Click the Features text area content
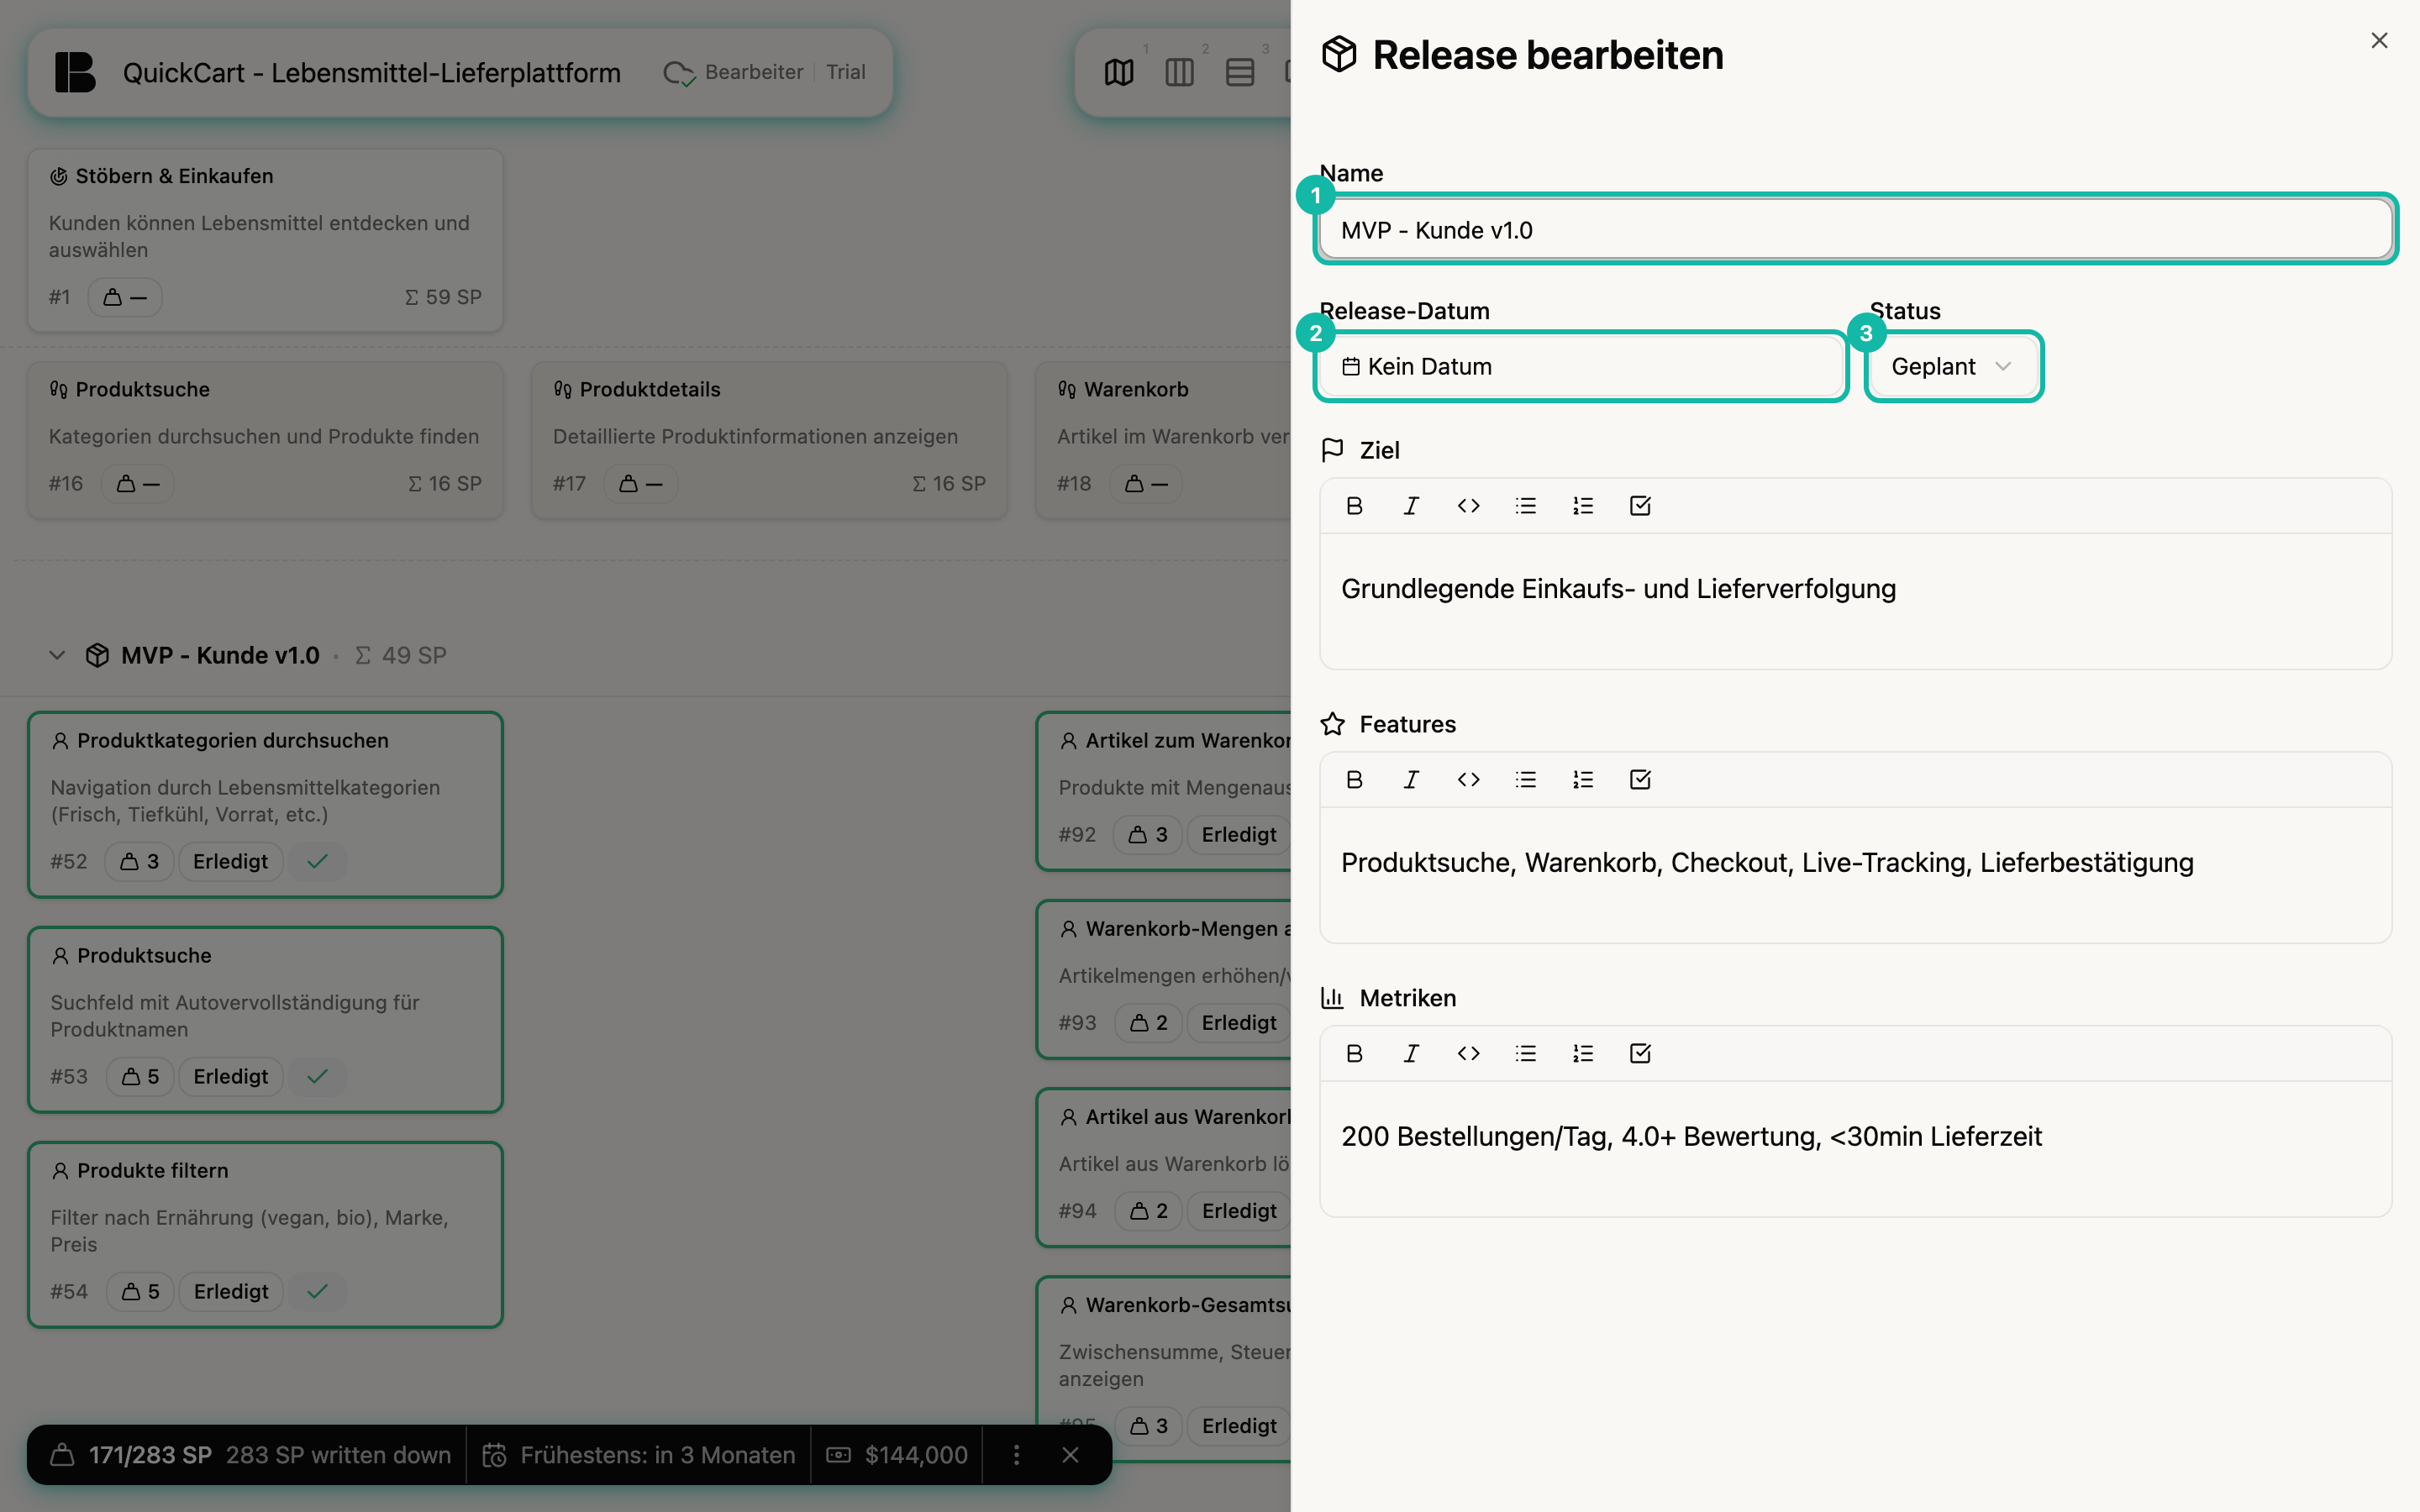The width and height of the screenshot is (2420, 1512). [1855, 875]
